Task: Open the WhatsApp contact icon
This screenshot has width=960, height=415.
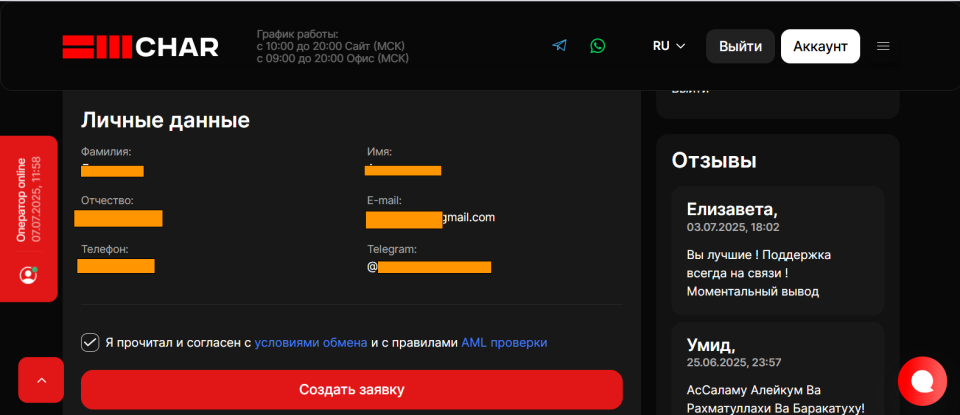Action: [x=598, y=46]
